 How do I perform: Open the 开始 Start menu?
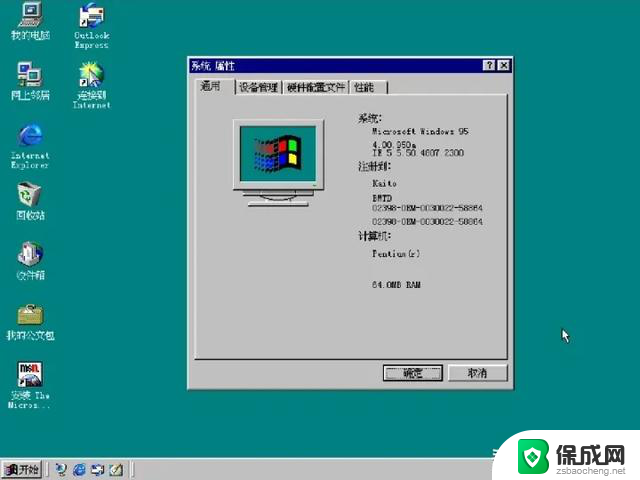pos(22,469)
